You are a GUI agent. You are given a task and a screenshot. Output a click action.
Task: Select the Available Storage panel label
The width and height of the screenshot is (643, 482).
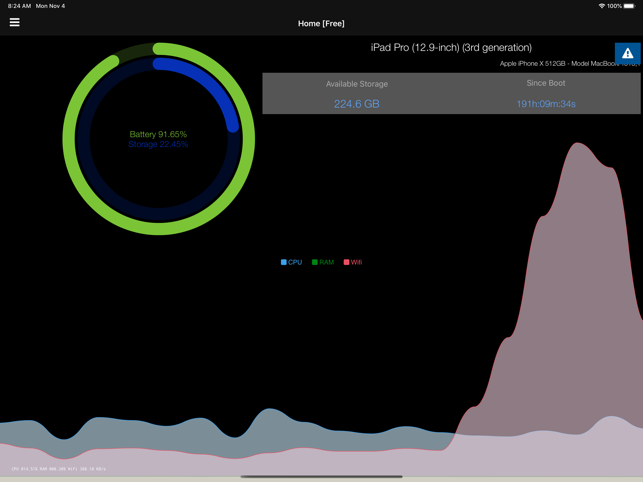(x=357, y=84)
